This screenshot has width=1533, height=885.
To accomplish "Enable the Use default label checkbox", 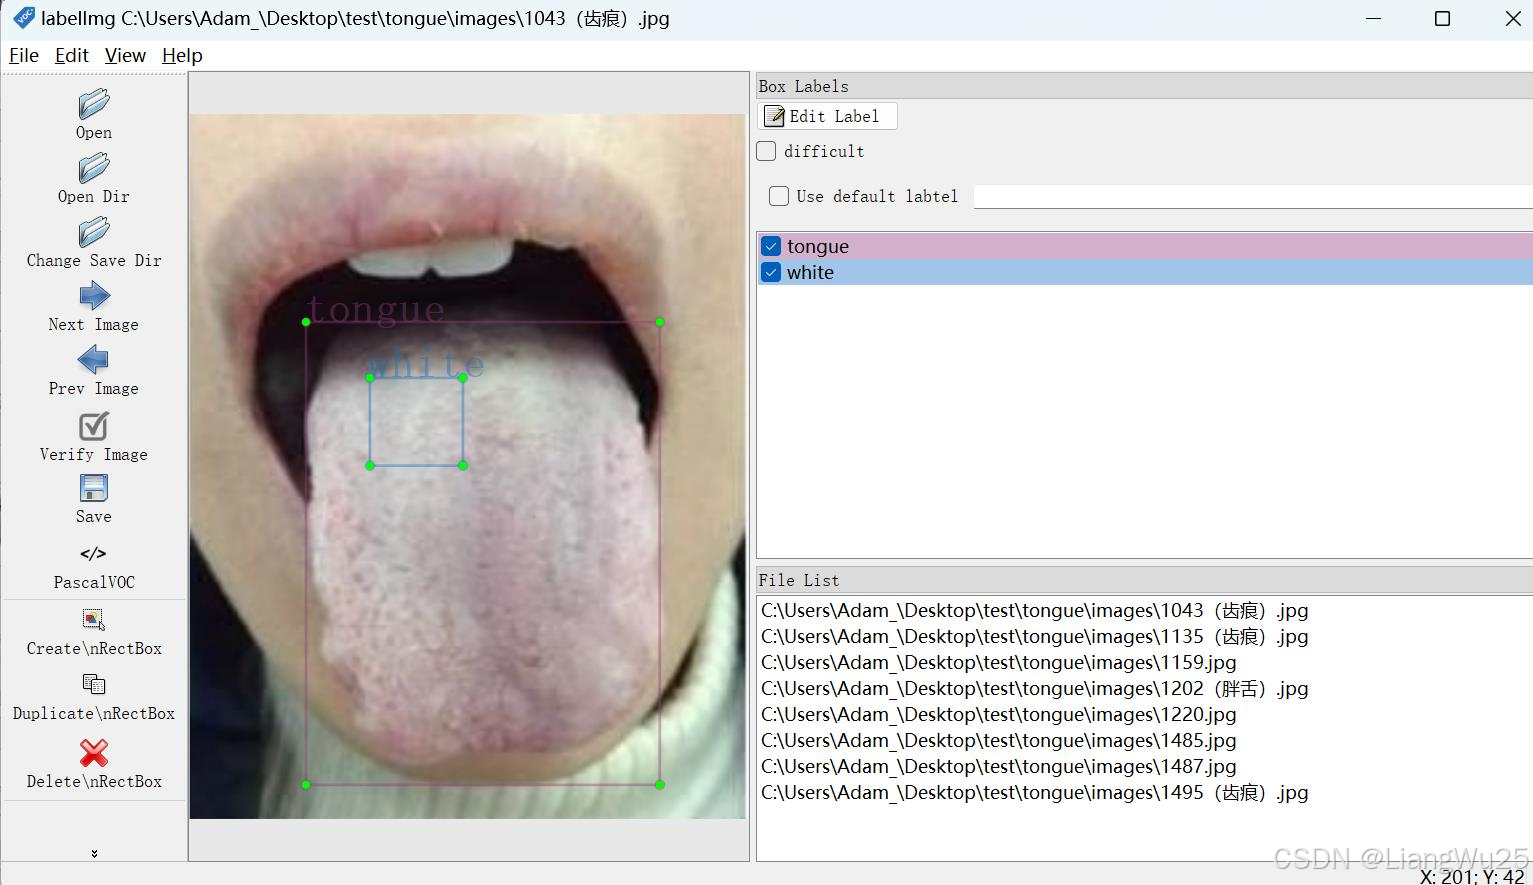I will point(779,196).
